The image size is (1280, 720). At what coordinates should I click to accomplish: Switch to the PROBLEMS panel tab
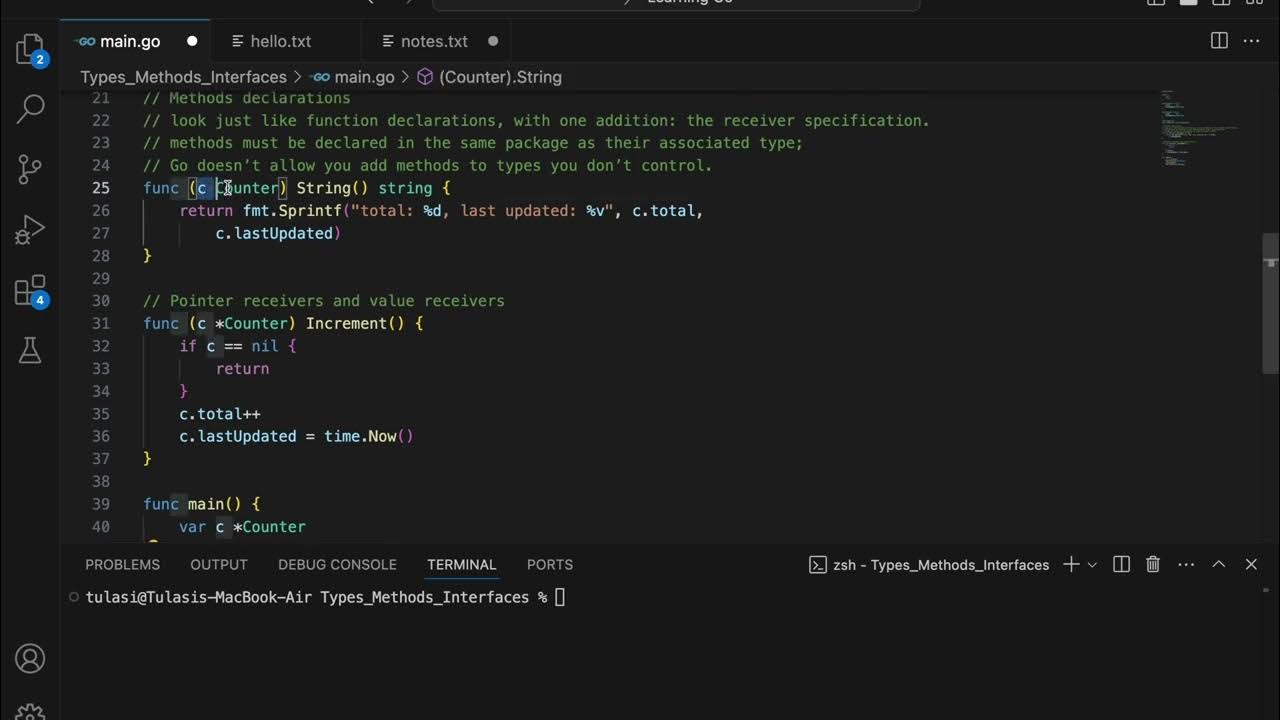pos(122,565)
